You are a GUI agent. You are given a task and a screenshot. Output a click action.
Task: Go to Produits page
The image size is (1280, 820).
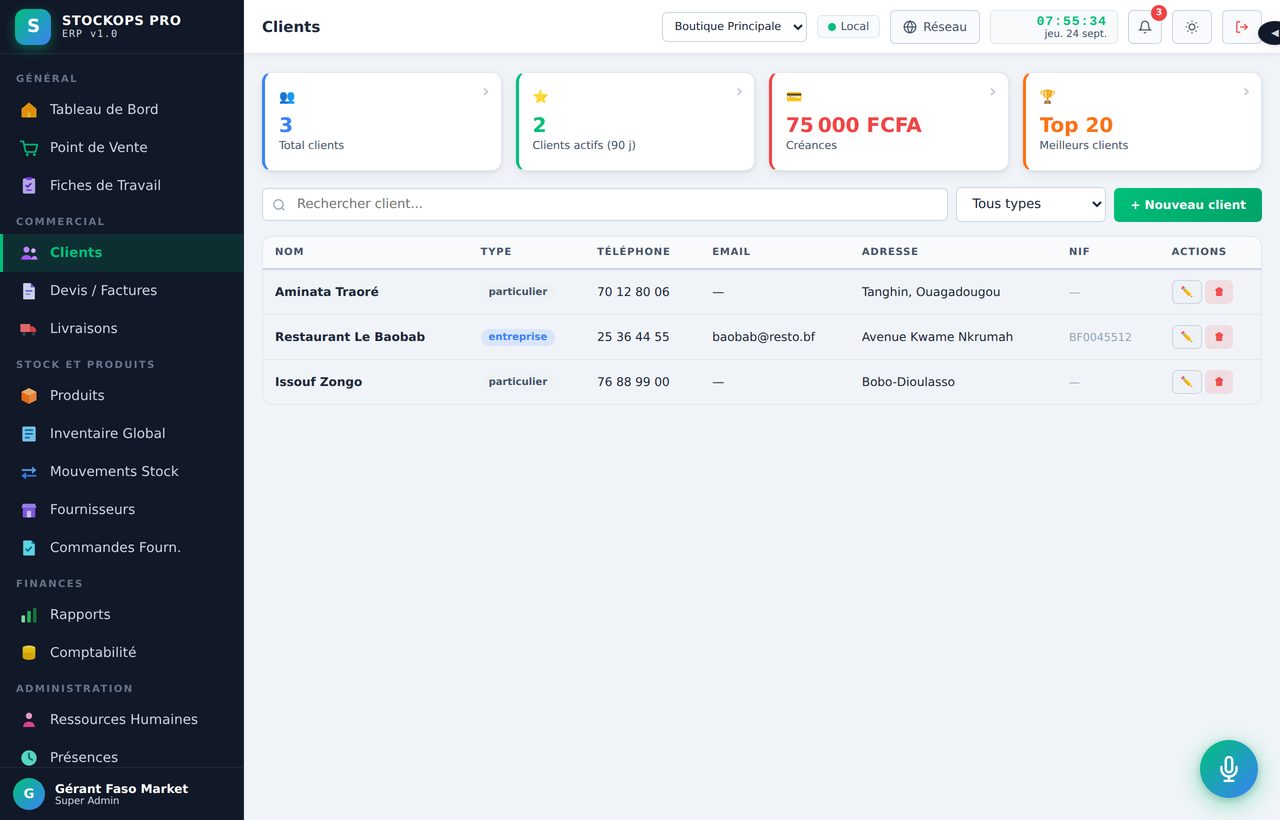(121, 395)
